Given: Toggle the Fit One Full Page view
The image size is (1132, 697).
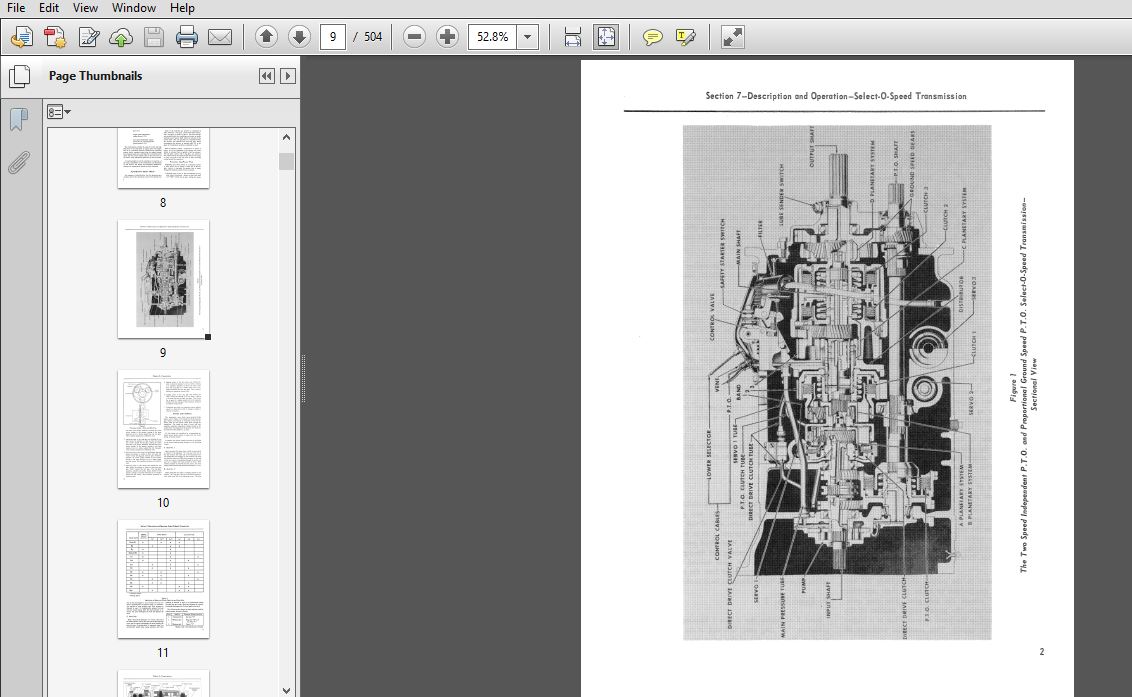Looking at the screenshot, I should (606, 38).
